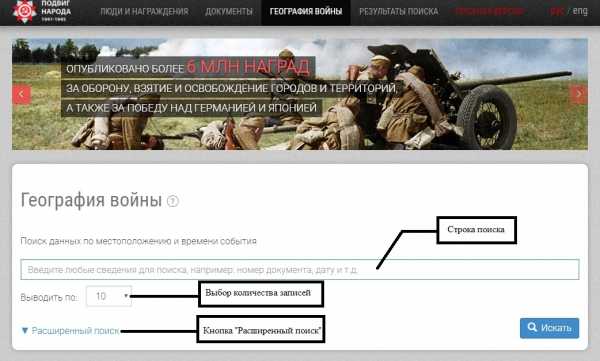Click the Подвиг народа star logo
600x361 pixels.
[24, 11]
